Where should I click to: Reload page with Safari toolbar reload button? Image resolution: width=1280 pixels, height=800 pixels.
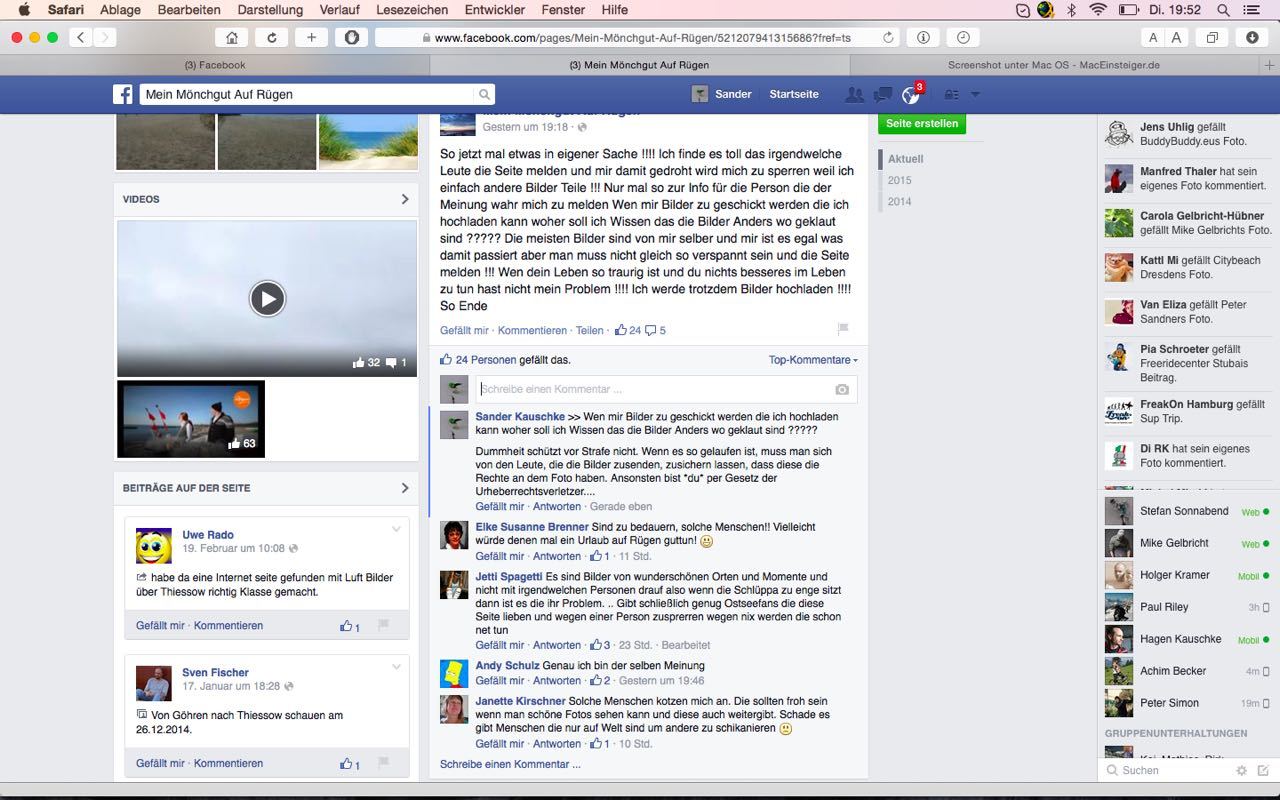click(271, 37)
